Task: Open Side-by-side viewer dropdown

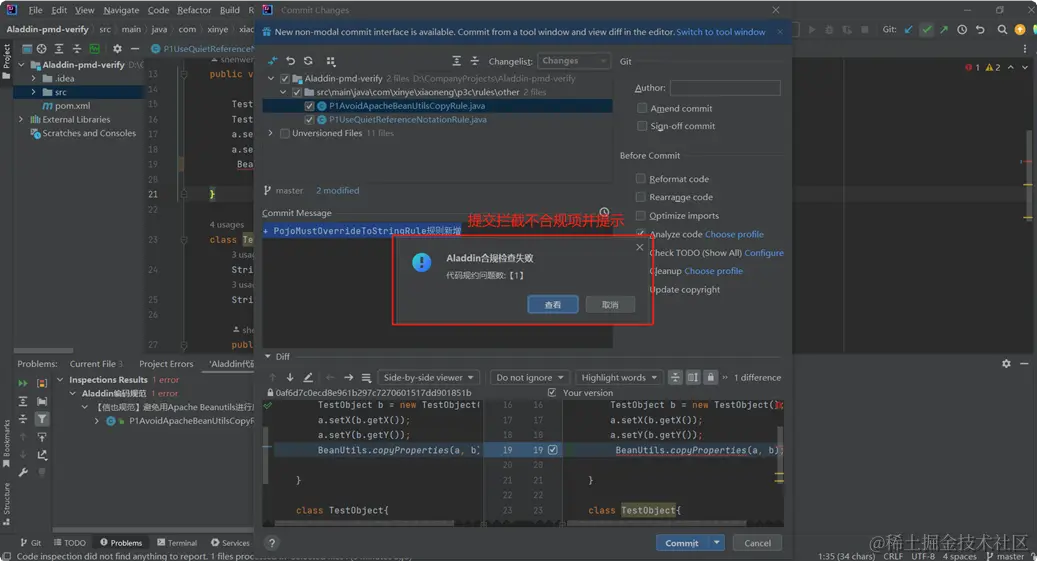Action: (x=429, y=377)
